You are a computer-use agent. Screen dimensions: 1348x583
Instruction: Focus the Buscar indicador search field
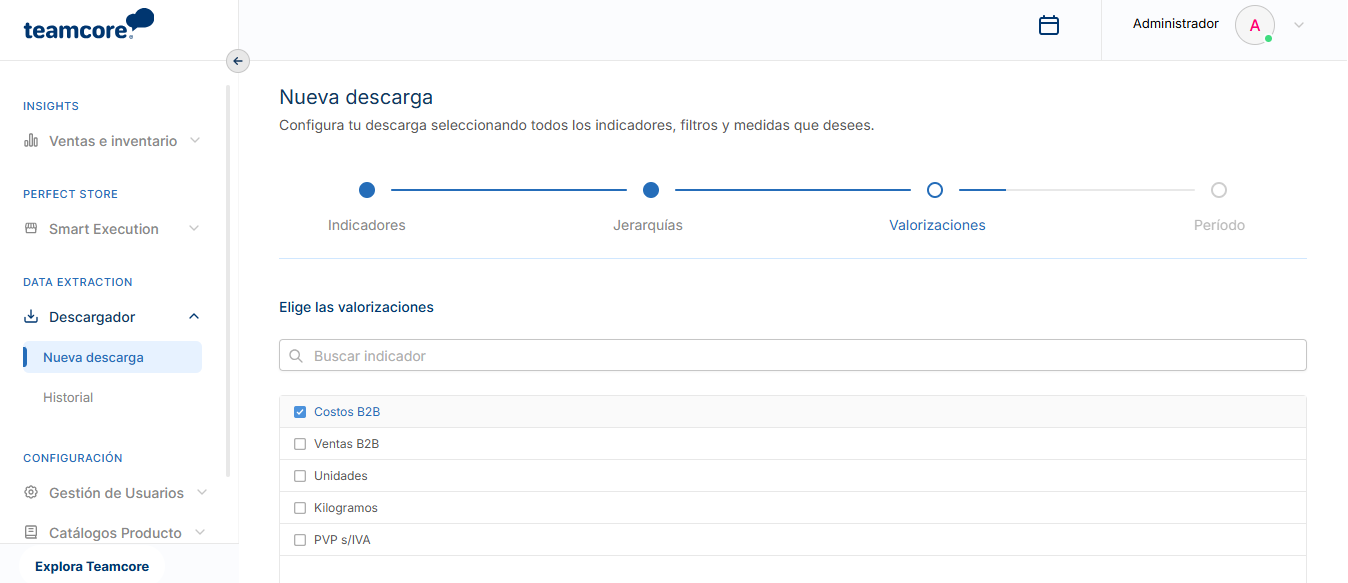[x=793, y=356]
